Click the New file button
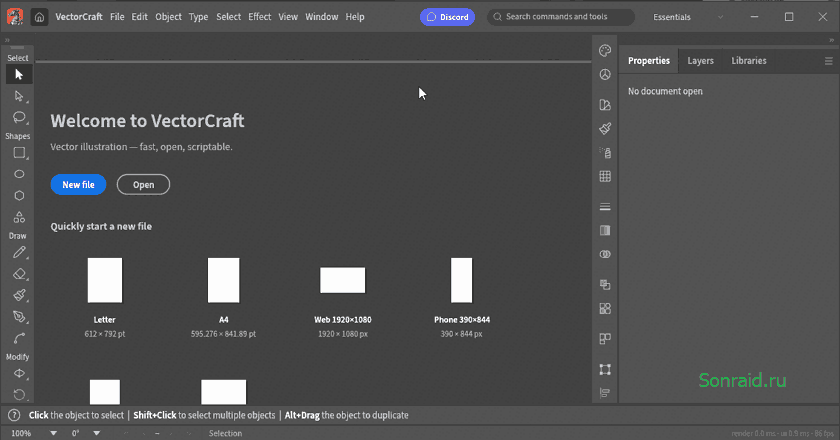Screen dimensions: 840x440 [x=78, y=185]
